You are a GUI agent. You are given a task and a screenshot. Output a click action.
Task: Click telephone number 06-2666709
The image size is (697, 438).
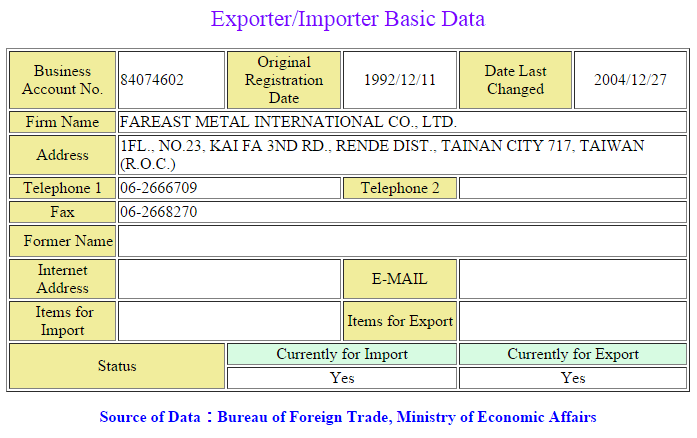coord(158,188)
